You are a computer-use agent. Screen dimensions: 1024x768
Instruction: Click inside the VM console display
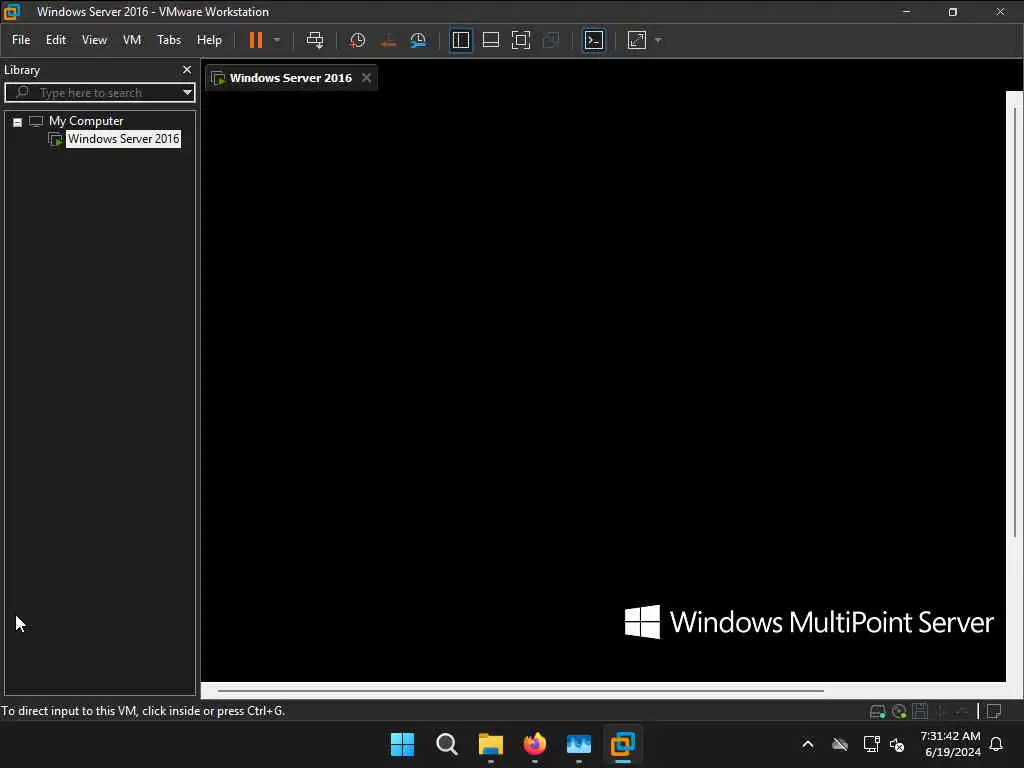click(603, 385)
